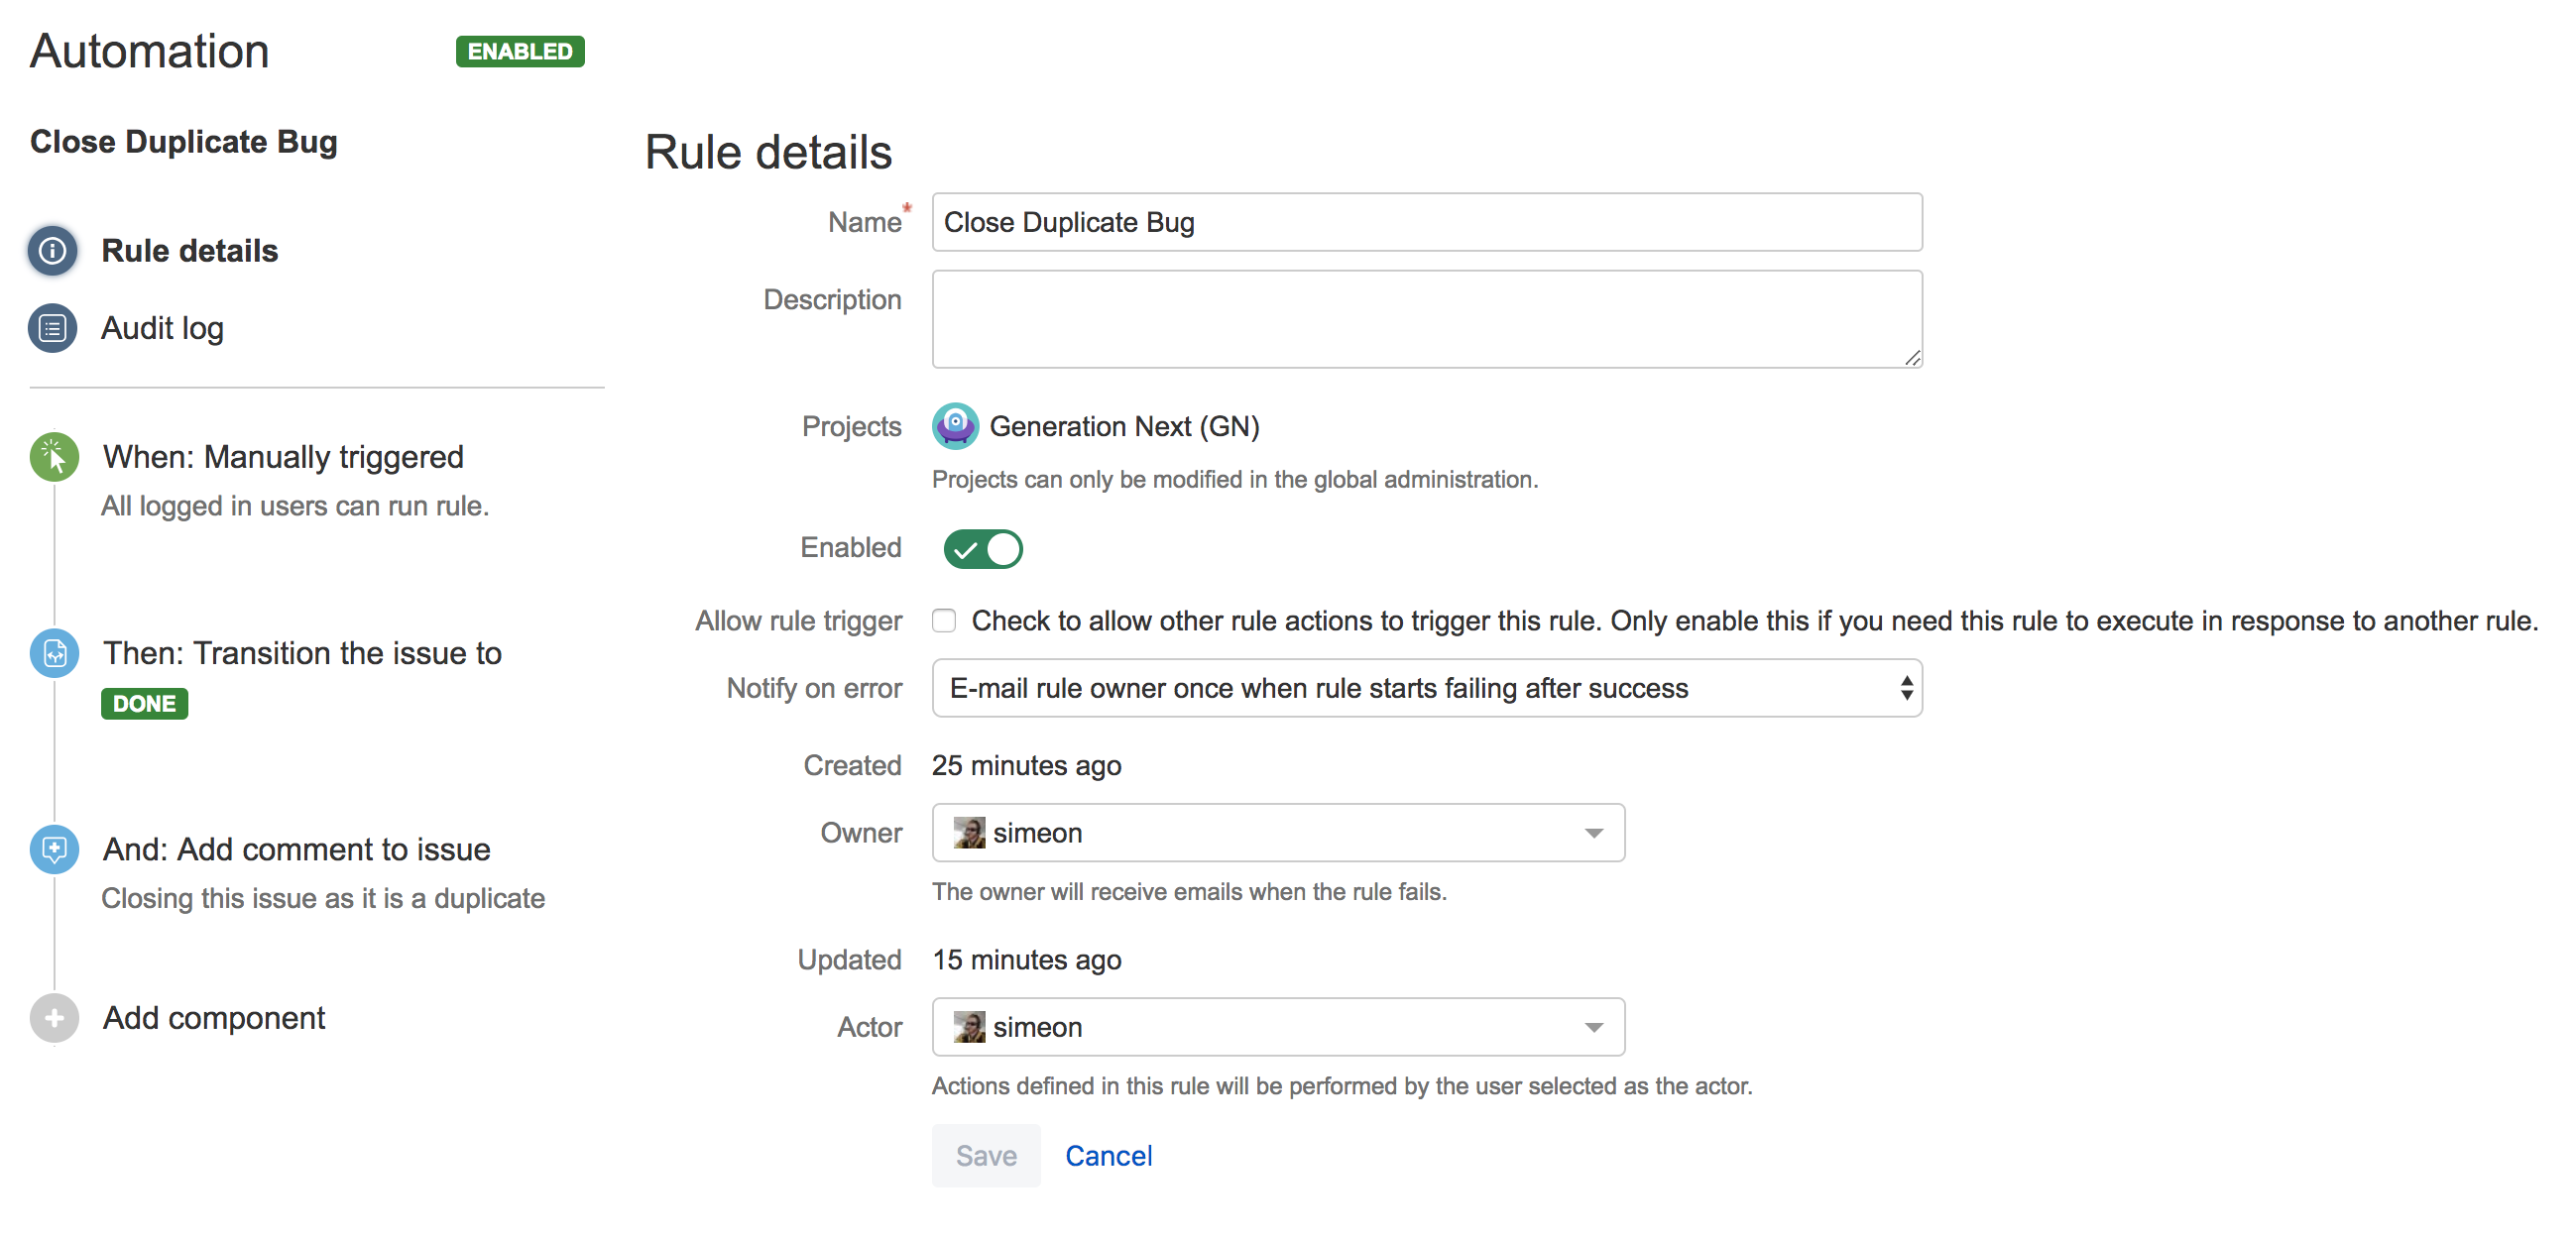Click the Generation Next project avatar
The width and height of the screenshot is (2576, 1243).
(955, 427)
